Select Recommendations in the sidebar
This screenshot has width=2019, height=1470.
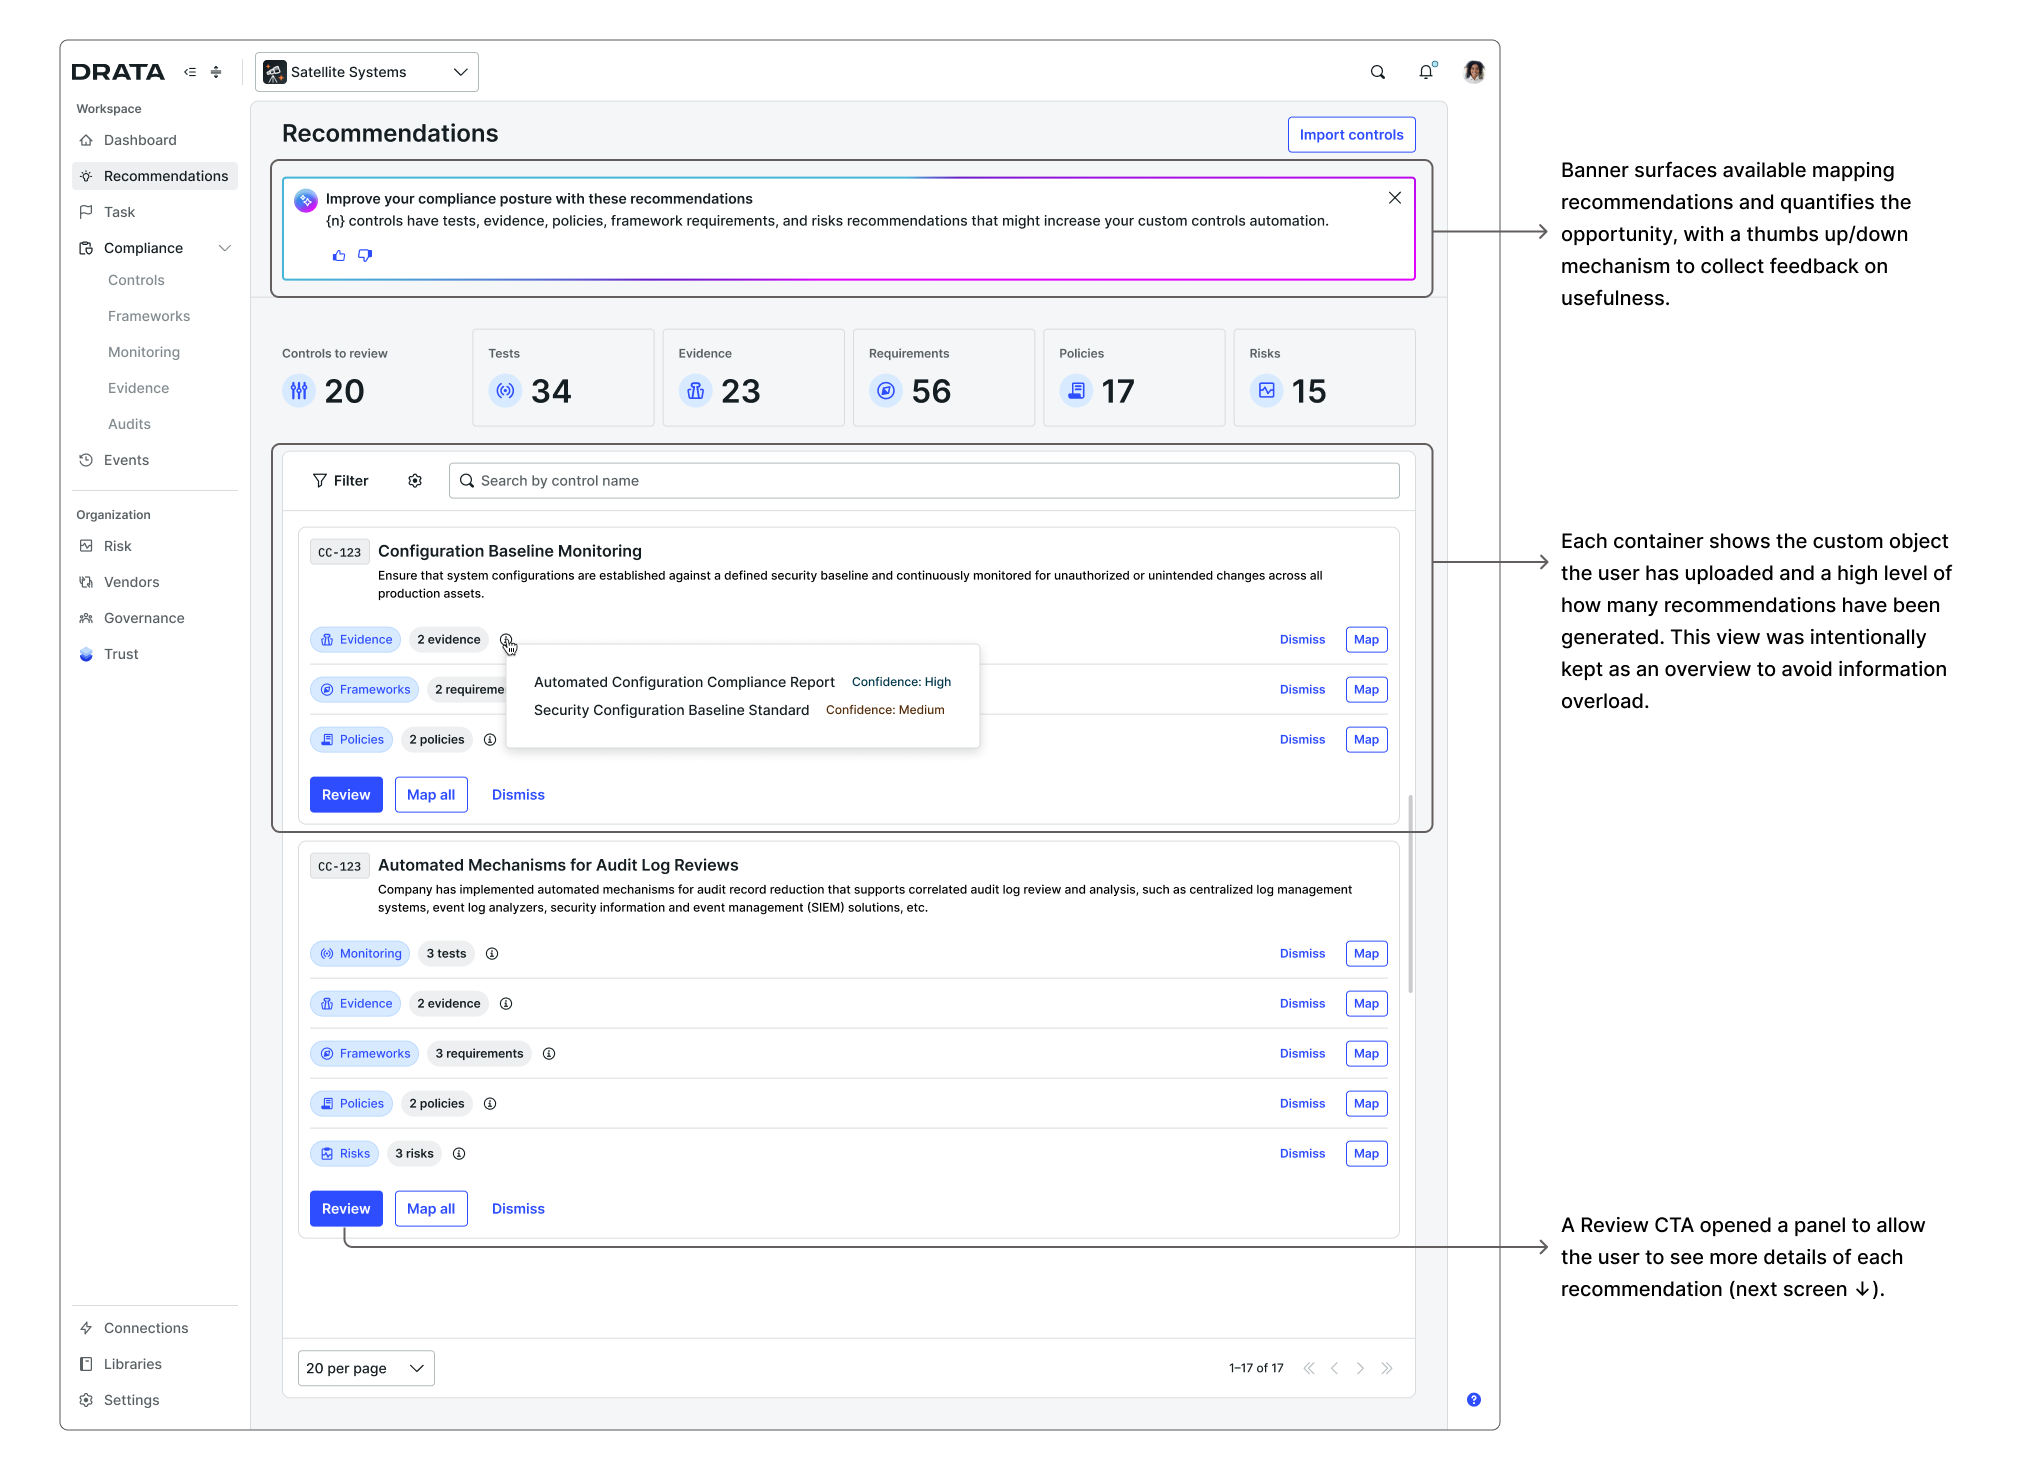click(x=155, y=176)
